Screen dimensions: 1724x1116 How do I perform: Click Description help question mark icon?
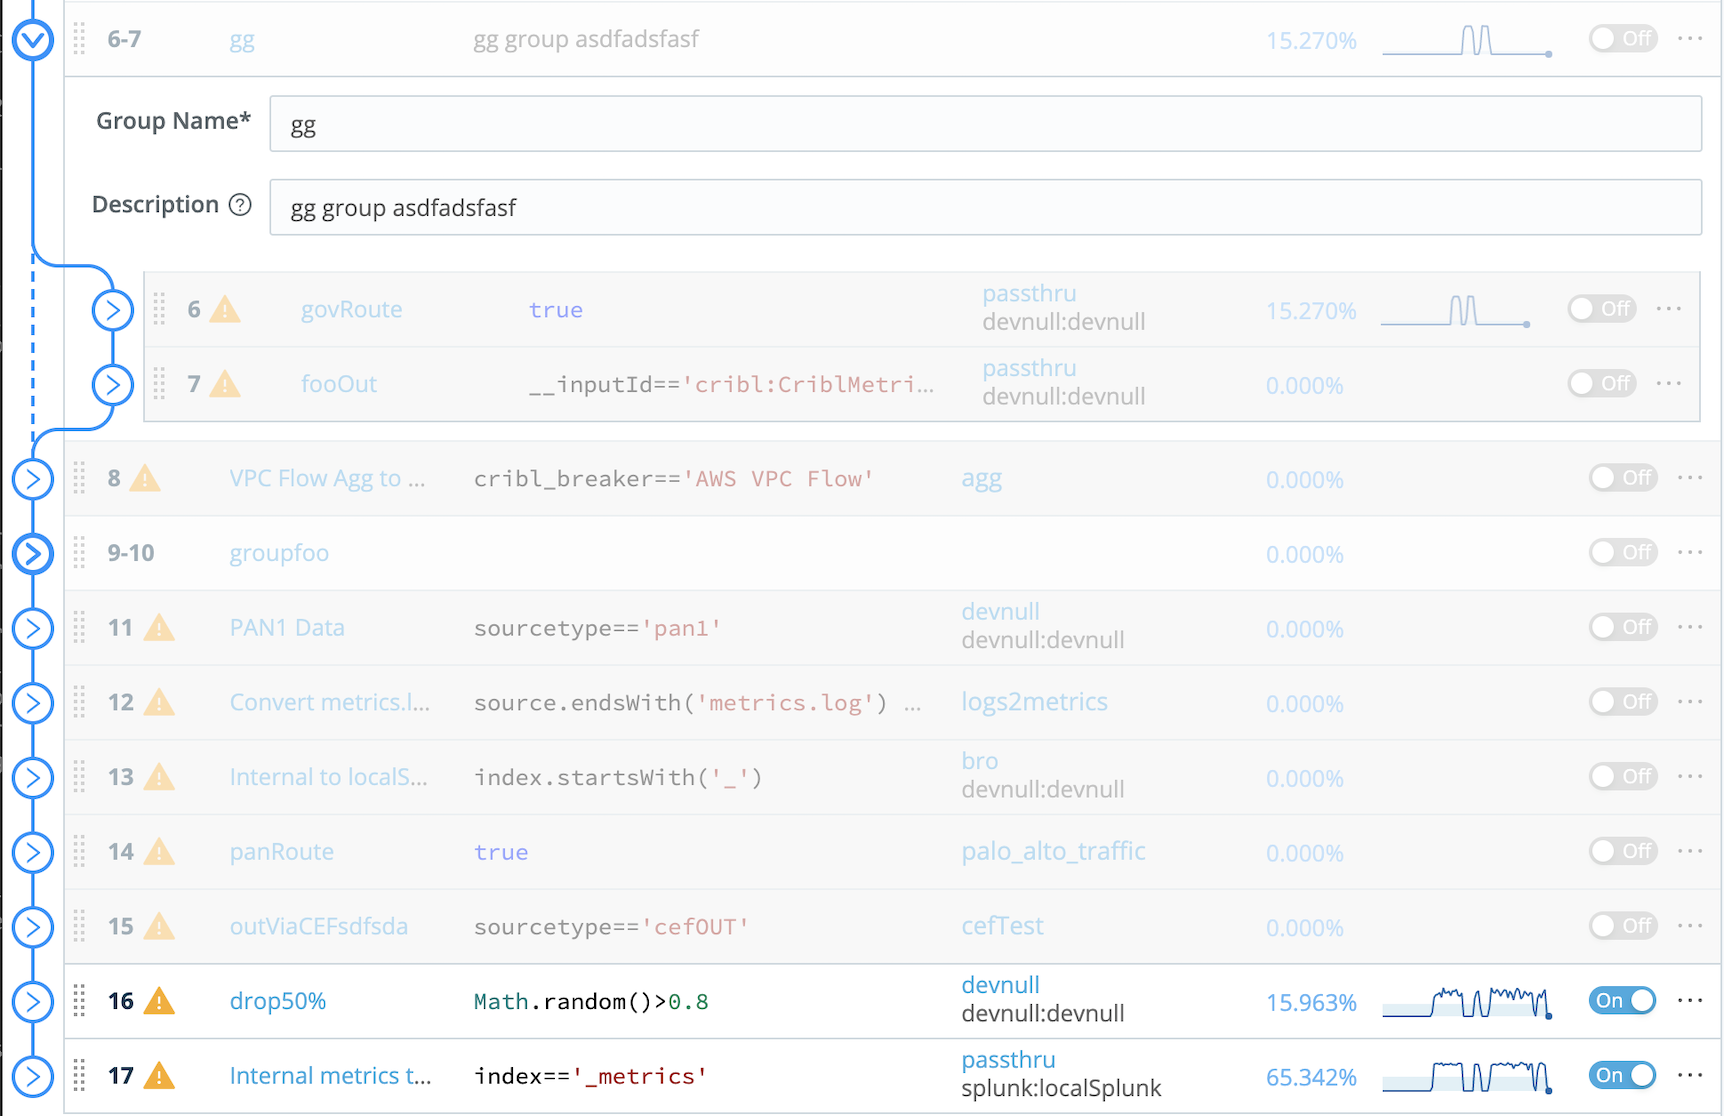(x=240, y=205)
